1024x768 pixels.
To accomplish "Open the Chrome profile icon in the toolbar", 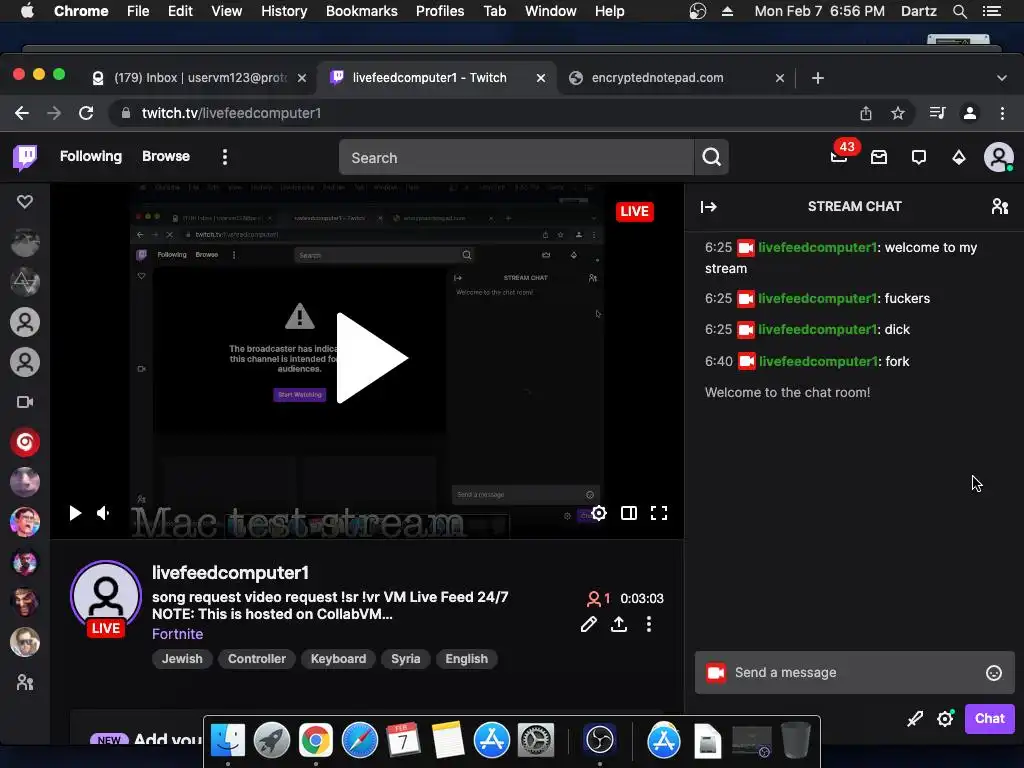I will pyautogui.click(x=970, y=113).
